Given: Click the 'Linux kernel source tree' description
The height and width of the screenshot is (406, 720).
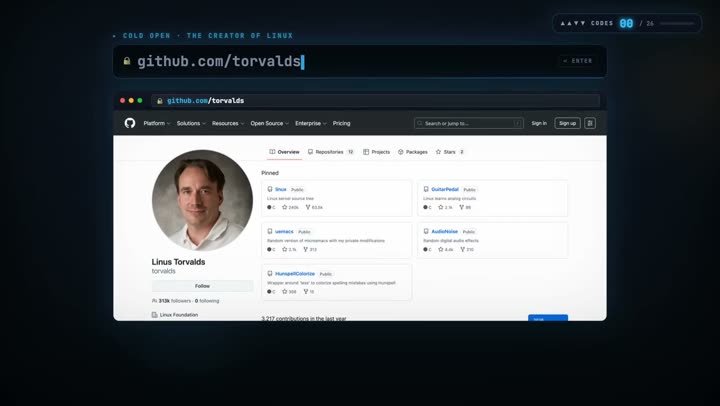Looking at the screenshot, I should coord(290,198).
